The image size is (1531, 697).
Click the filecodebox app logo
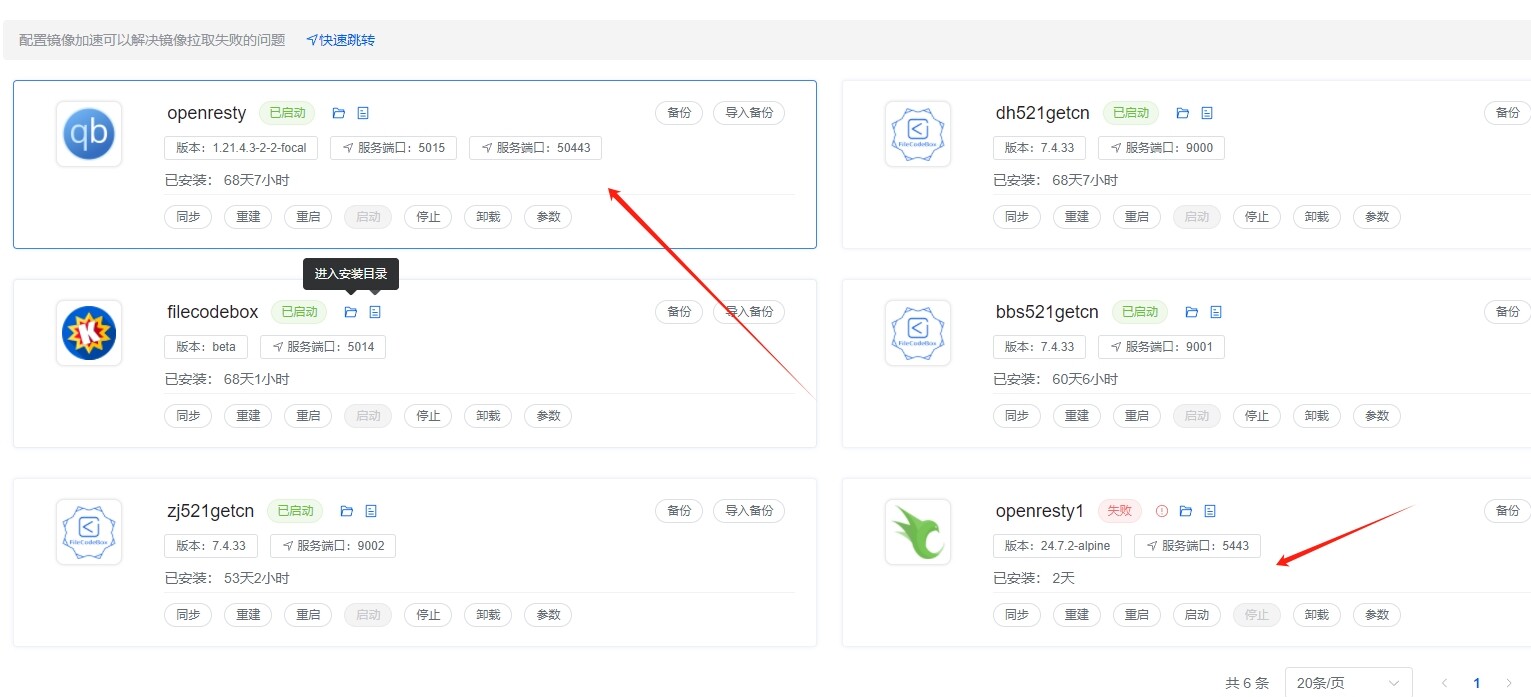(x=89, y=333)
